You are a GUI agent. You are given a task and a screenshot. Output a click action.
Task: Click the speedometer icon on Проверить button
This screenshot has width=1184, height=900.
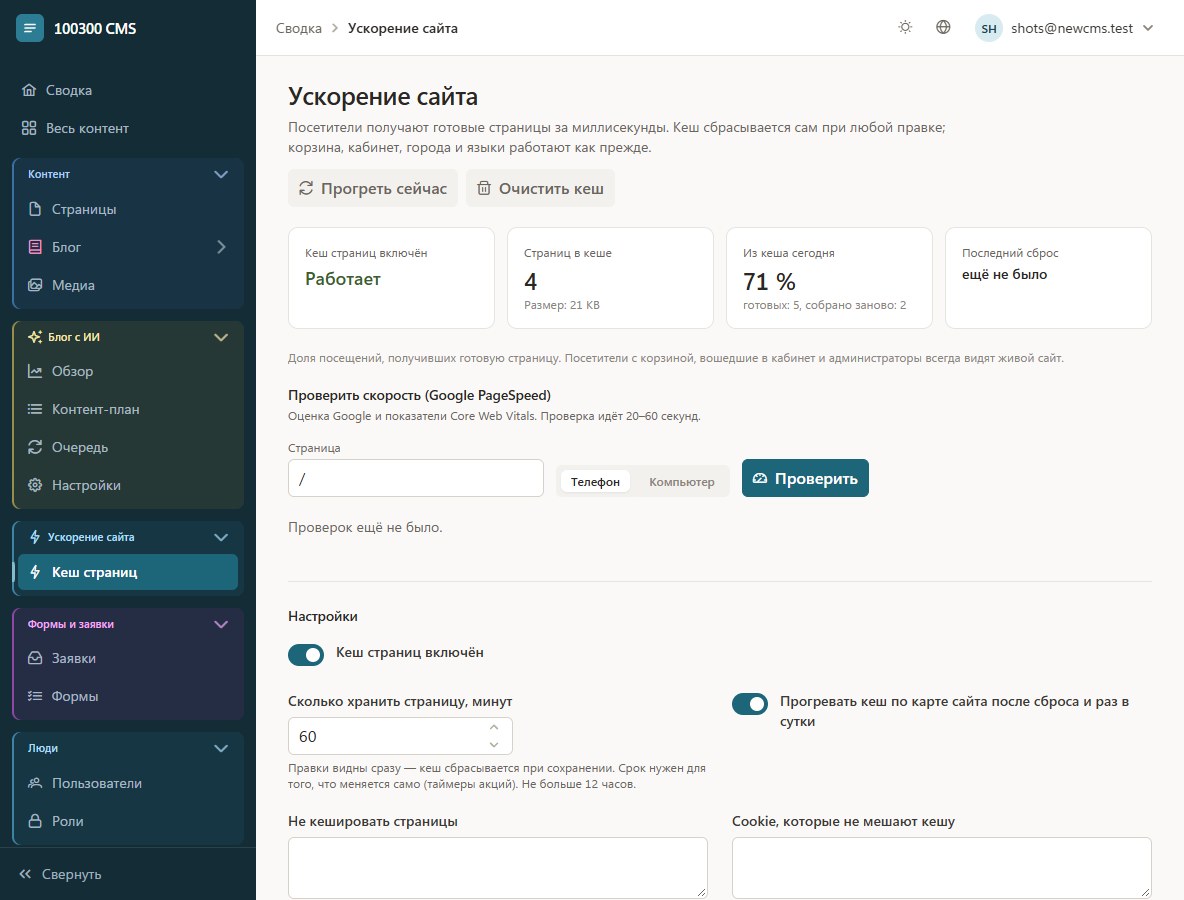[x=760, y=478]
